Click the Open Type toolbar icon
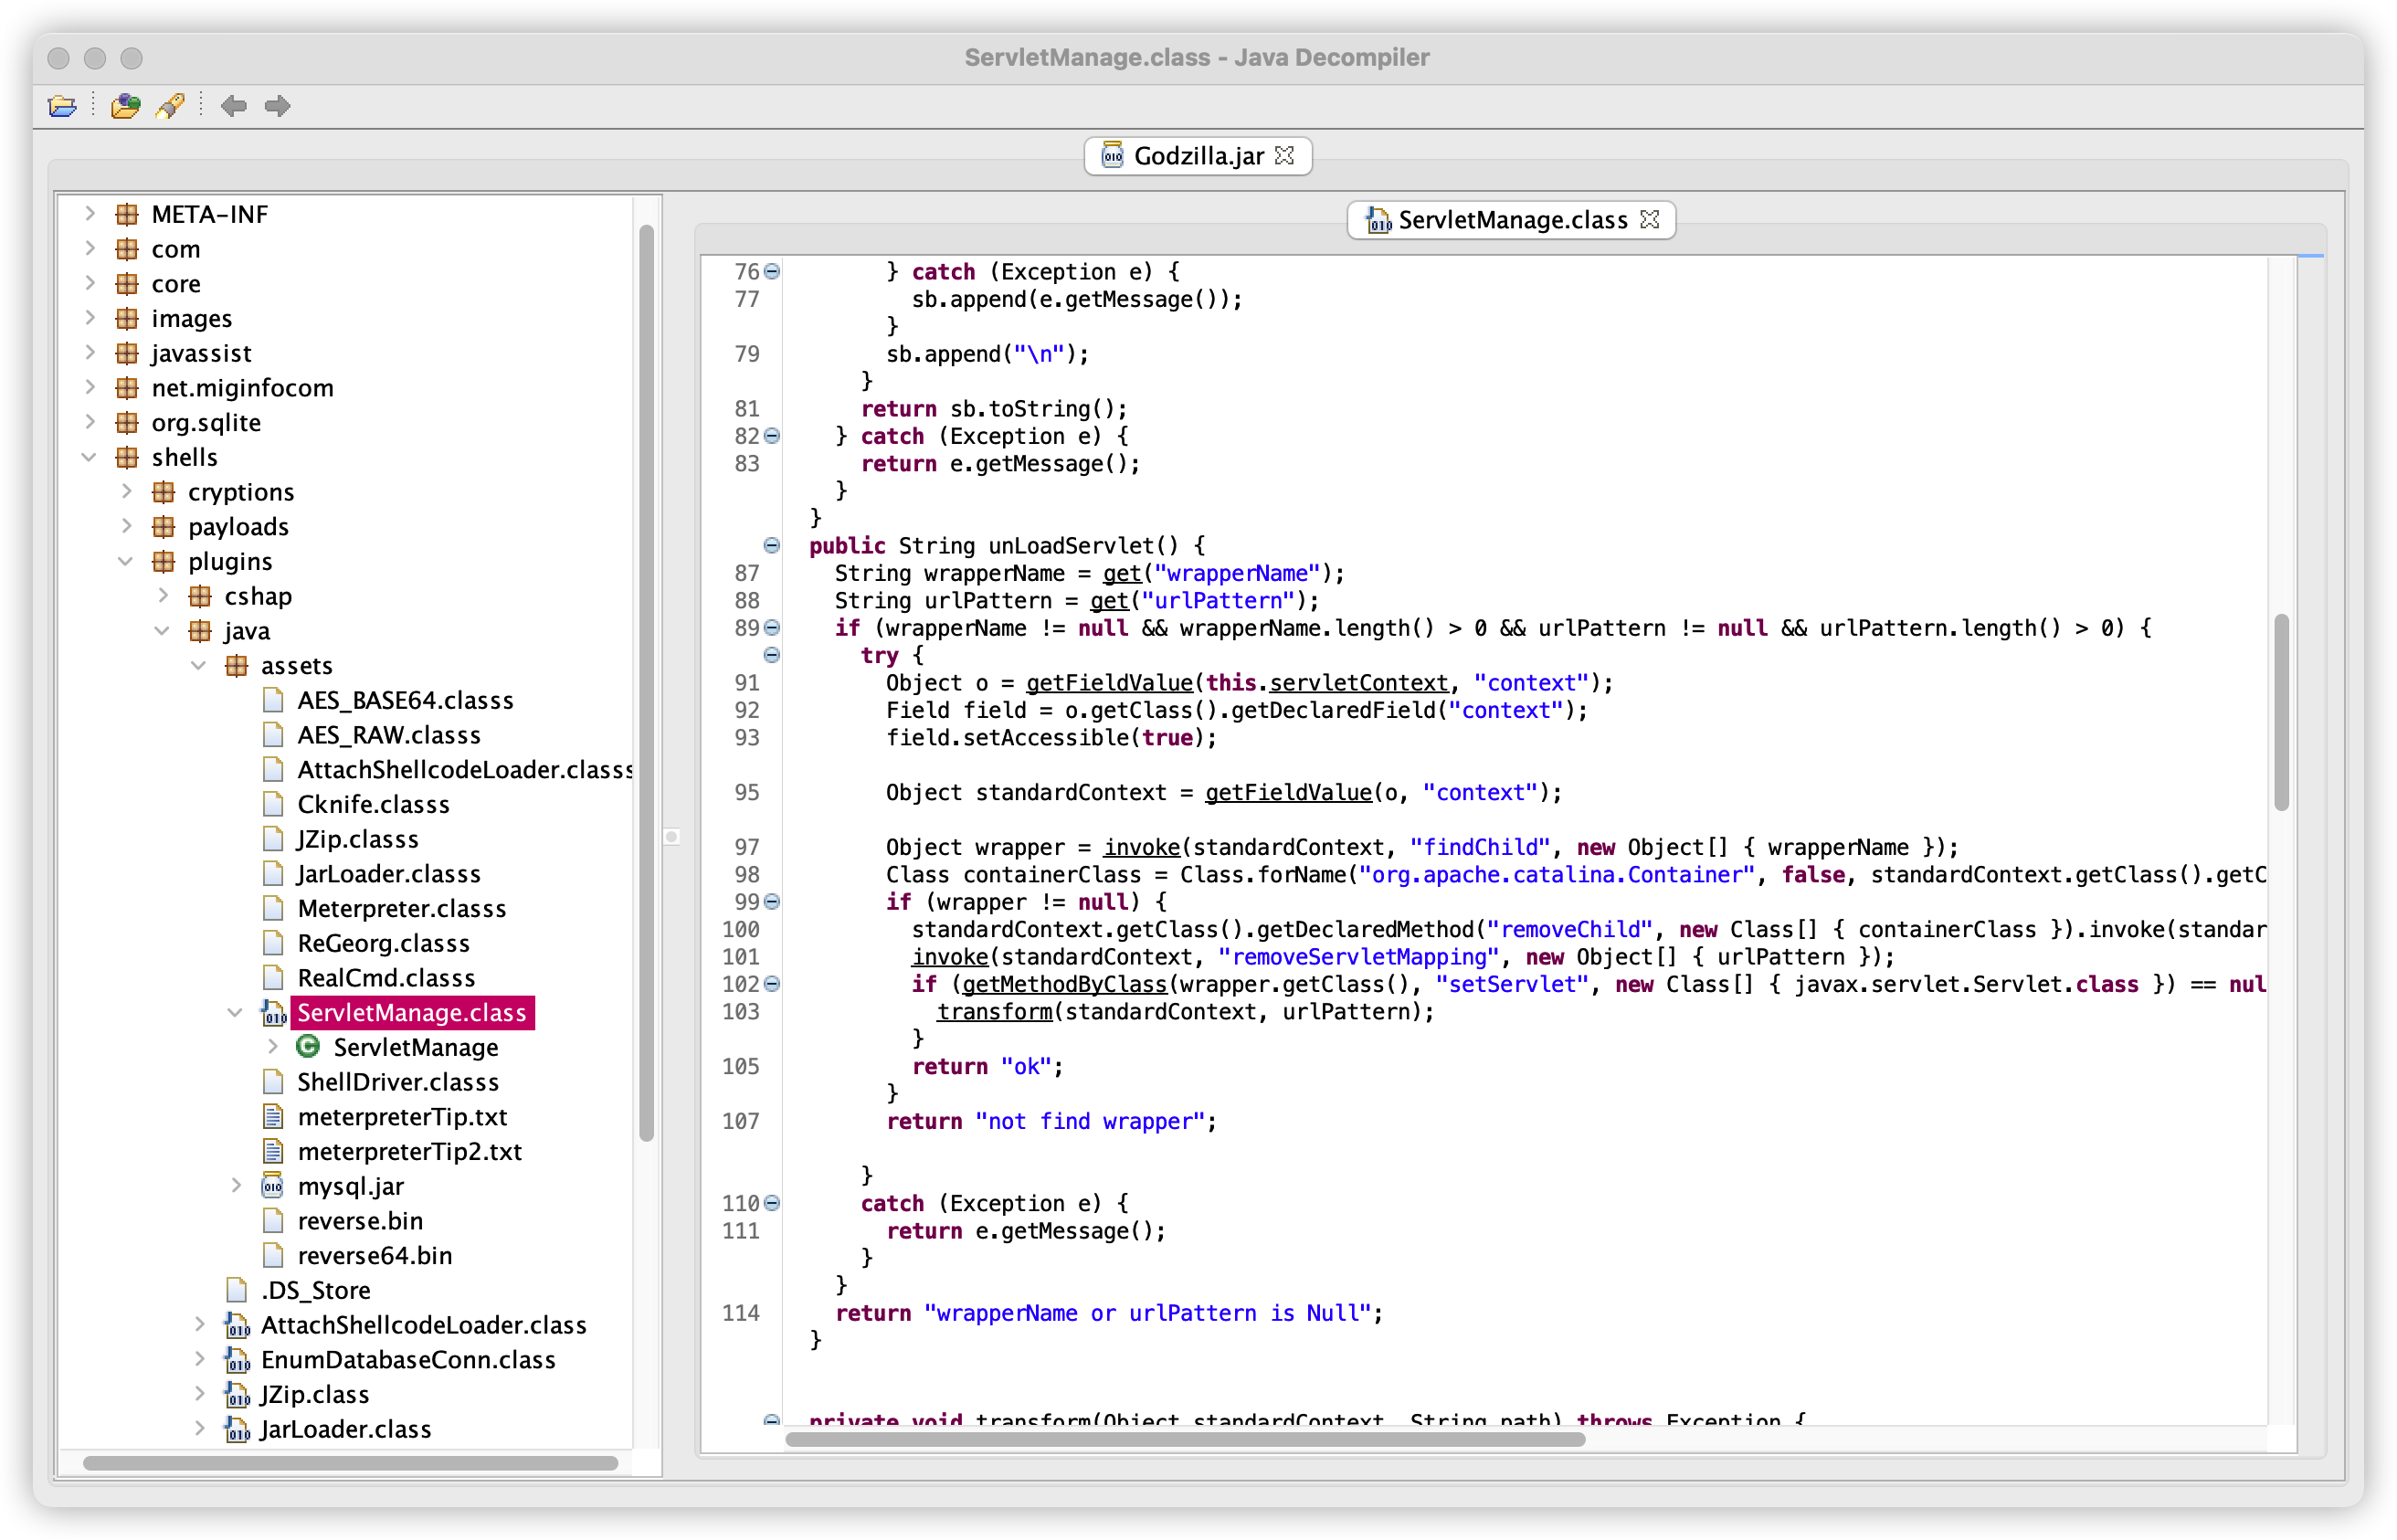Viewport: 2397px width, 1540px height. [x=125, y=106]
